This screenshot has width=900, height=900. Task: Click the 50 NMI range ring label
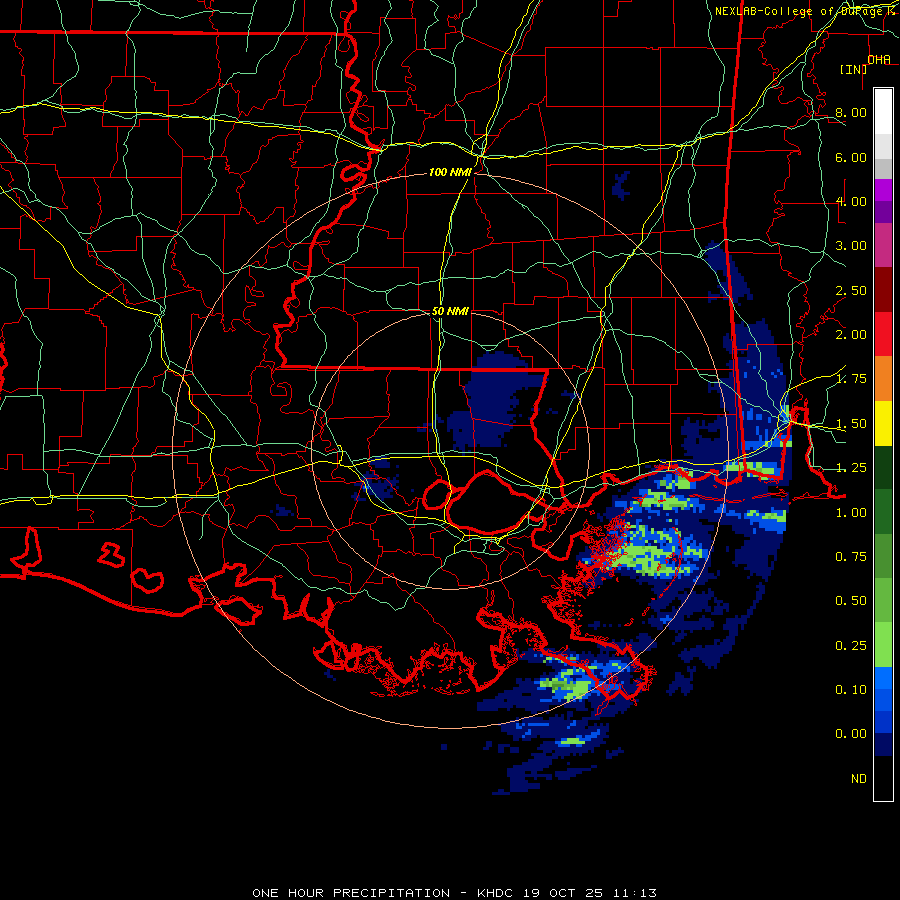450,311
